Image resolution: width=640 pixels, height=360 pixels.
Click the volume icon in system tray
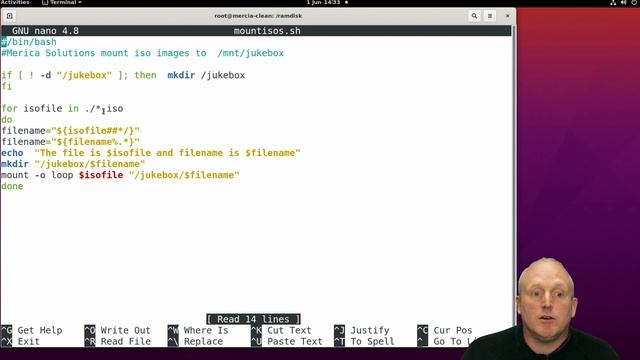[x=623, y=2]
